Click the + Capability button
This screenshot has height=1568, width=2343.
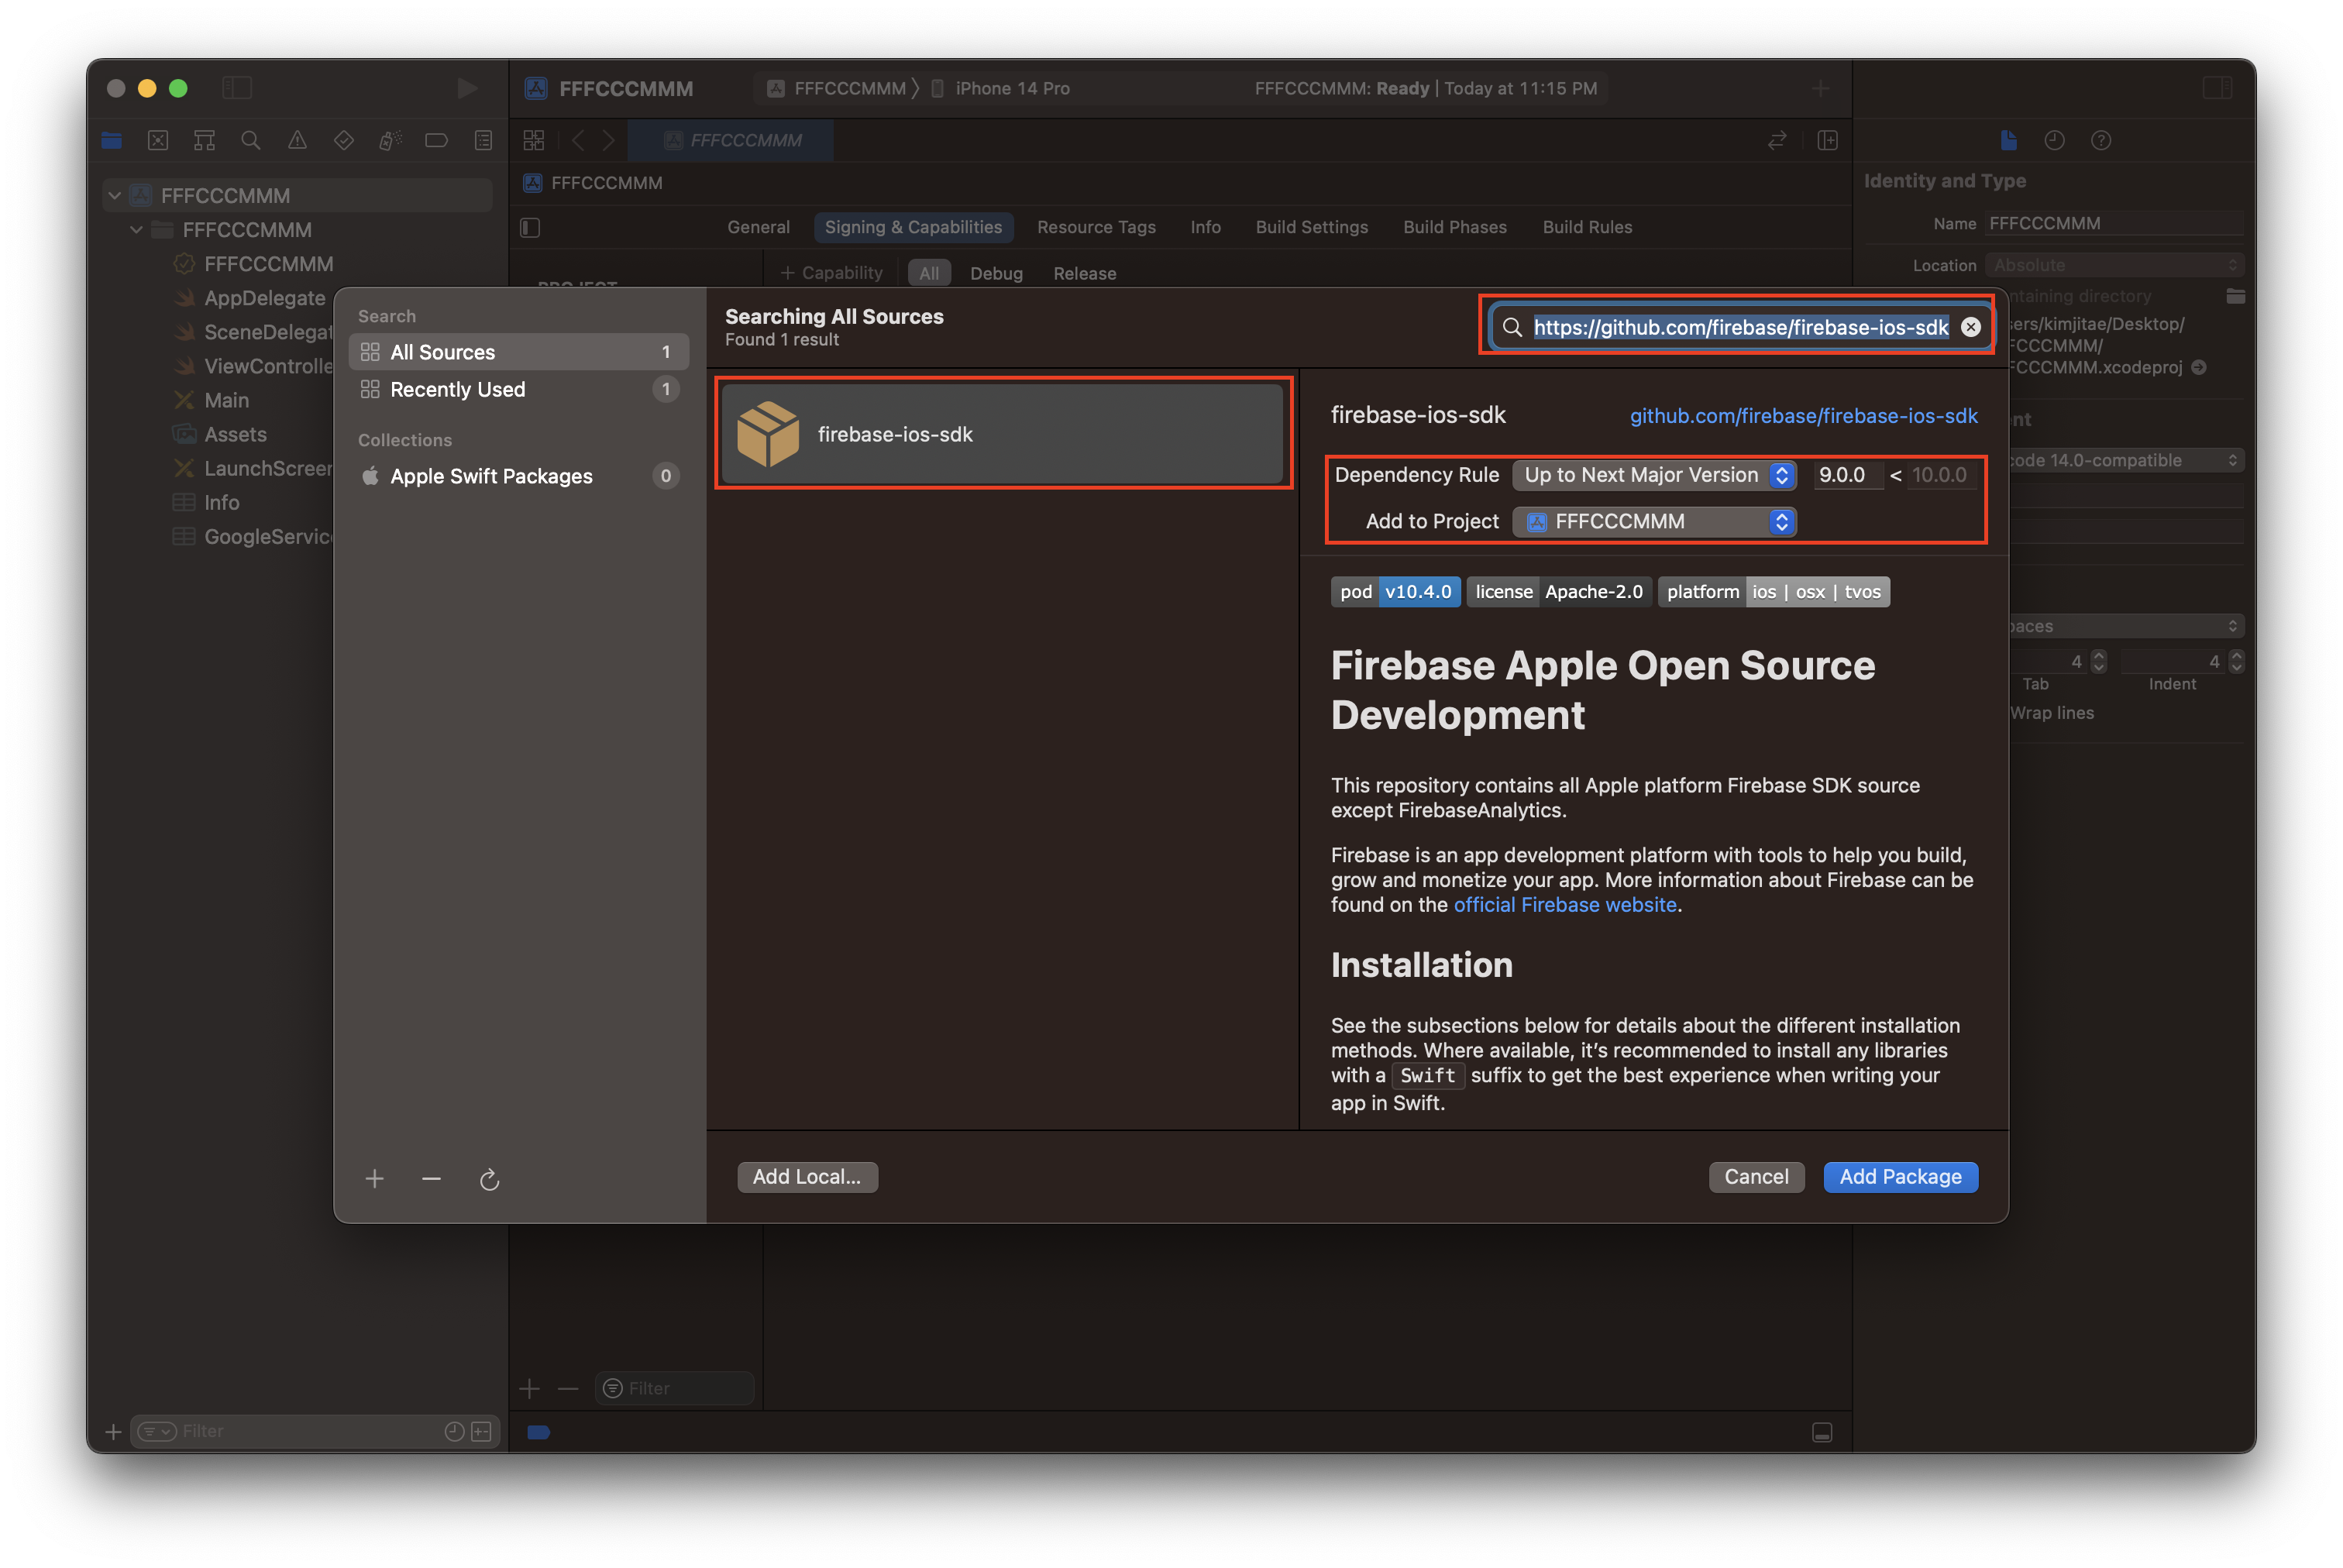(x=832, y=273)
